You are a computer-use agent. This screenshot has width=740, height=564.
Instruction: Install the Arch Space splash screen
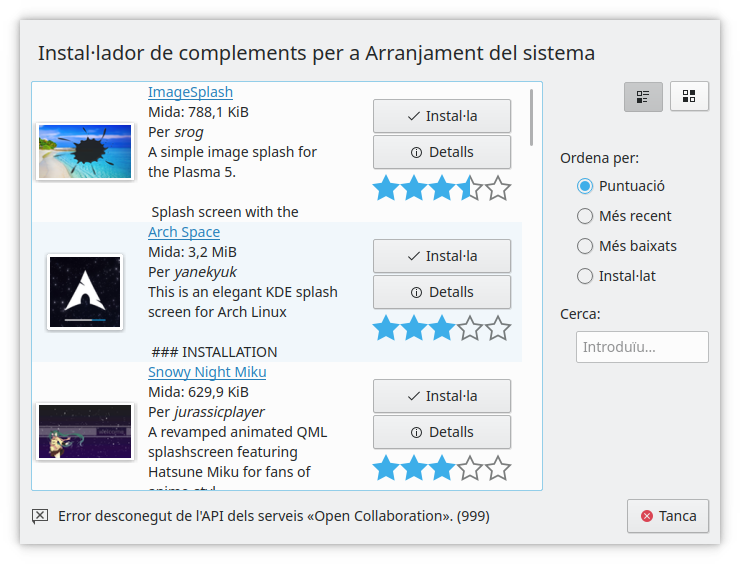tap(442, 256)
